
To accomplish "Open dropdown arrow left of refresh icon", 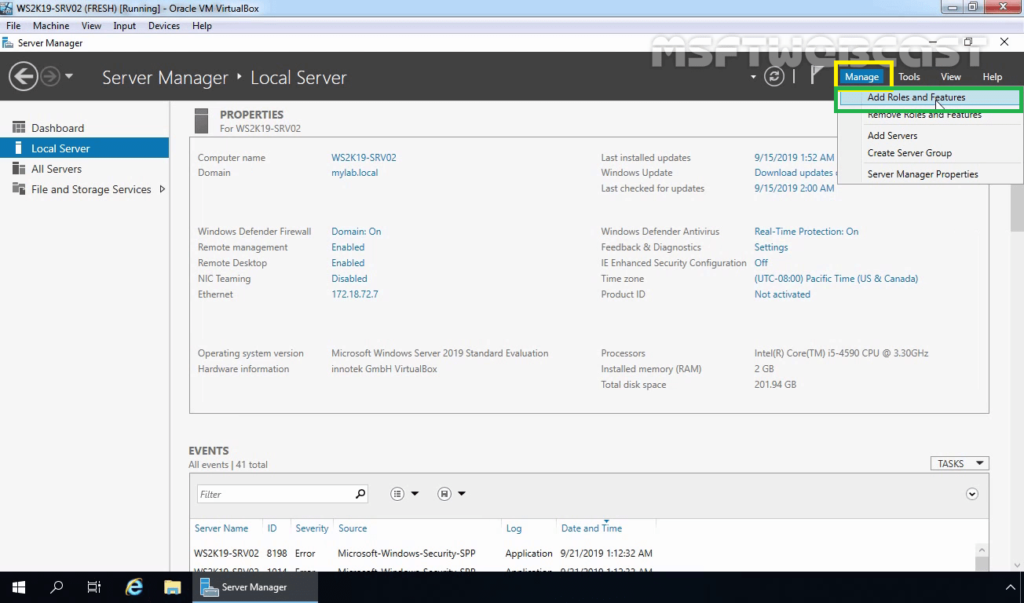I will (x=753, y=77).
